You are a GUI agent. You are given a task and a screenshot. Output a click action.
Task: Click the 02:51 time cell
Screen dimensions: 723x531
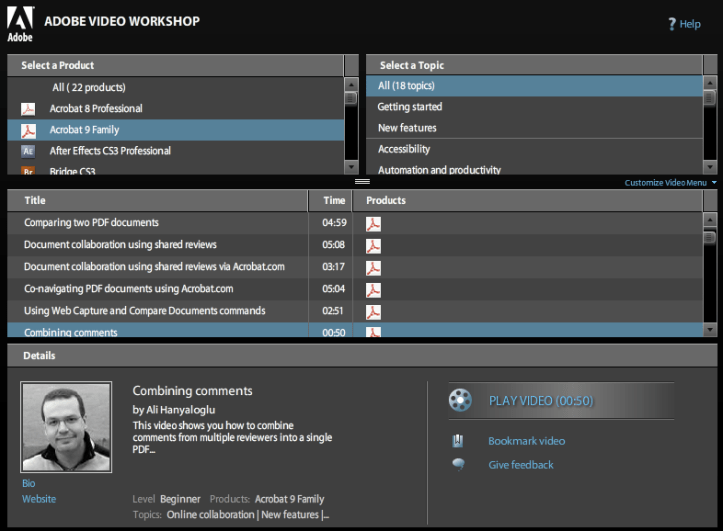click(332, 311)
